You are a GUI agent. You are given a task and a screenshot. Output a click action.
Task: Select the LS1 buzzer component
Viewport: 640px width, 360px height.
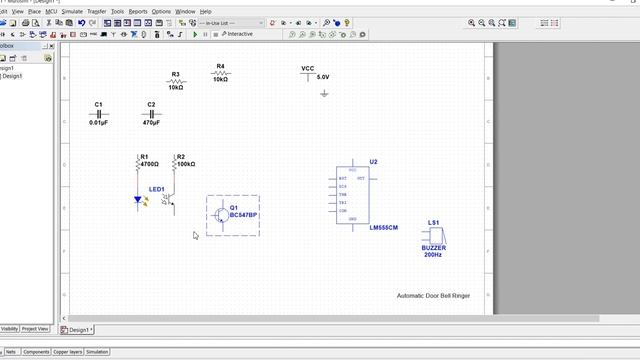click(x=434, y=239)
